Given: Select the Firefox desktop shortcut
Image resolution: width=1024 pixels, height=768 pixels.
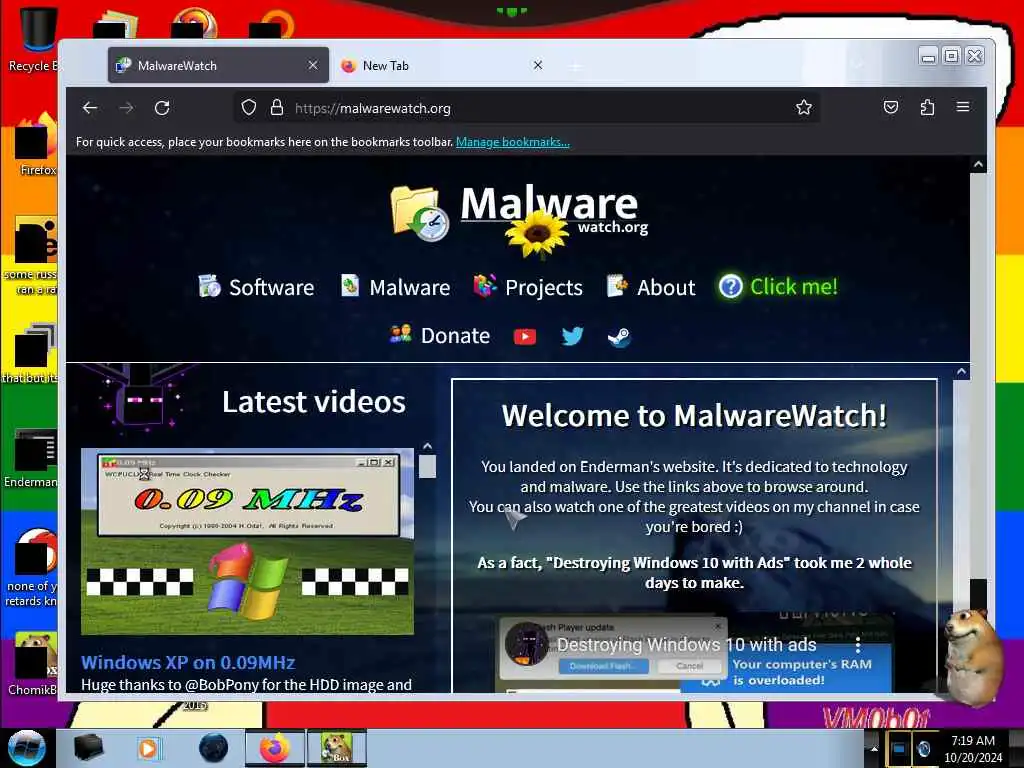Looking at the screenshot, I should [x=36, y=145].
